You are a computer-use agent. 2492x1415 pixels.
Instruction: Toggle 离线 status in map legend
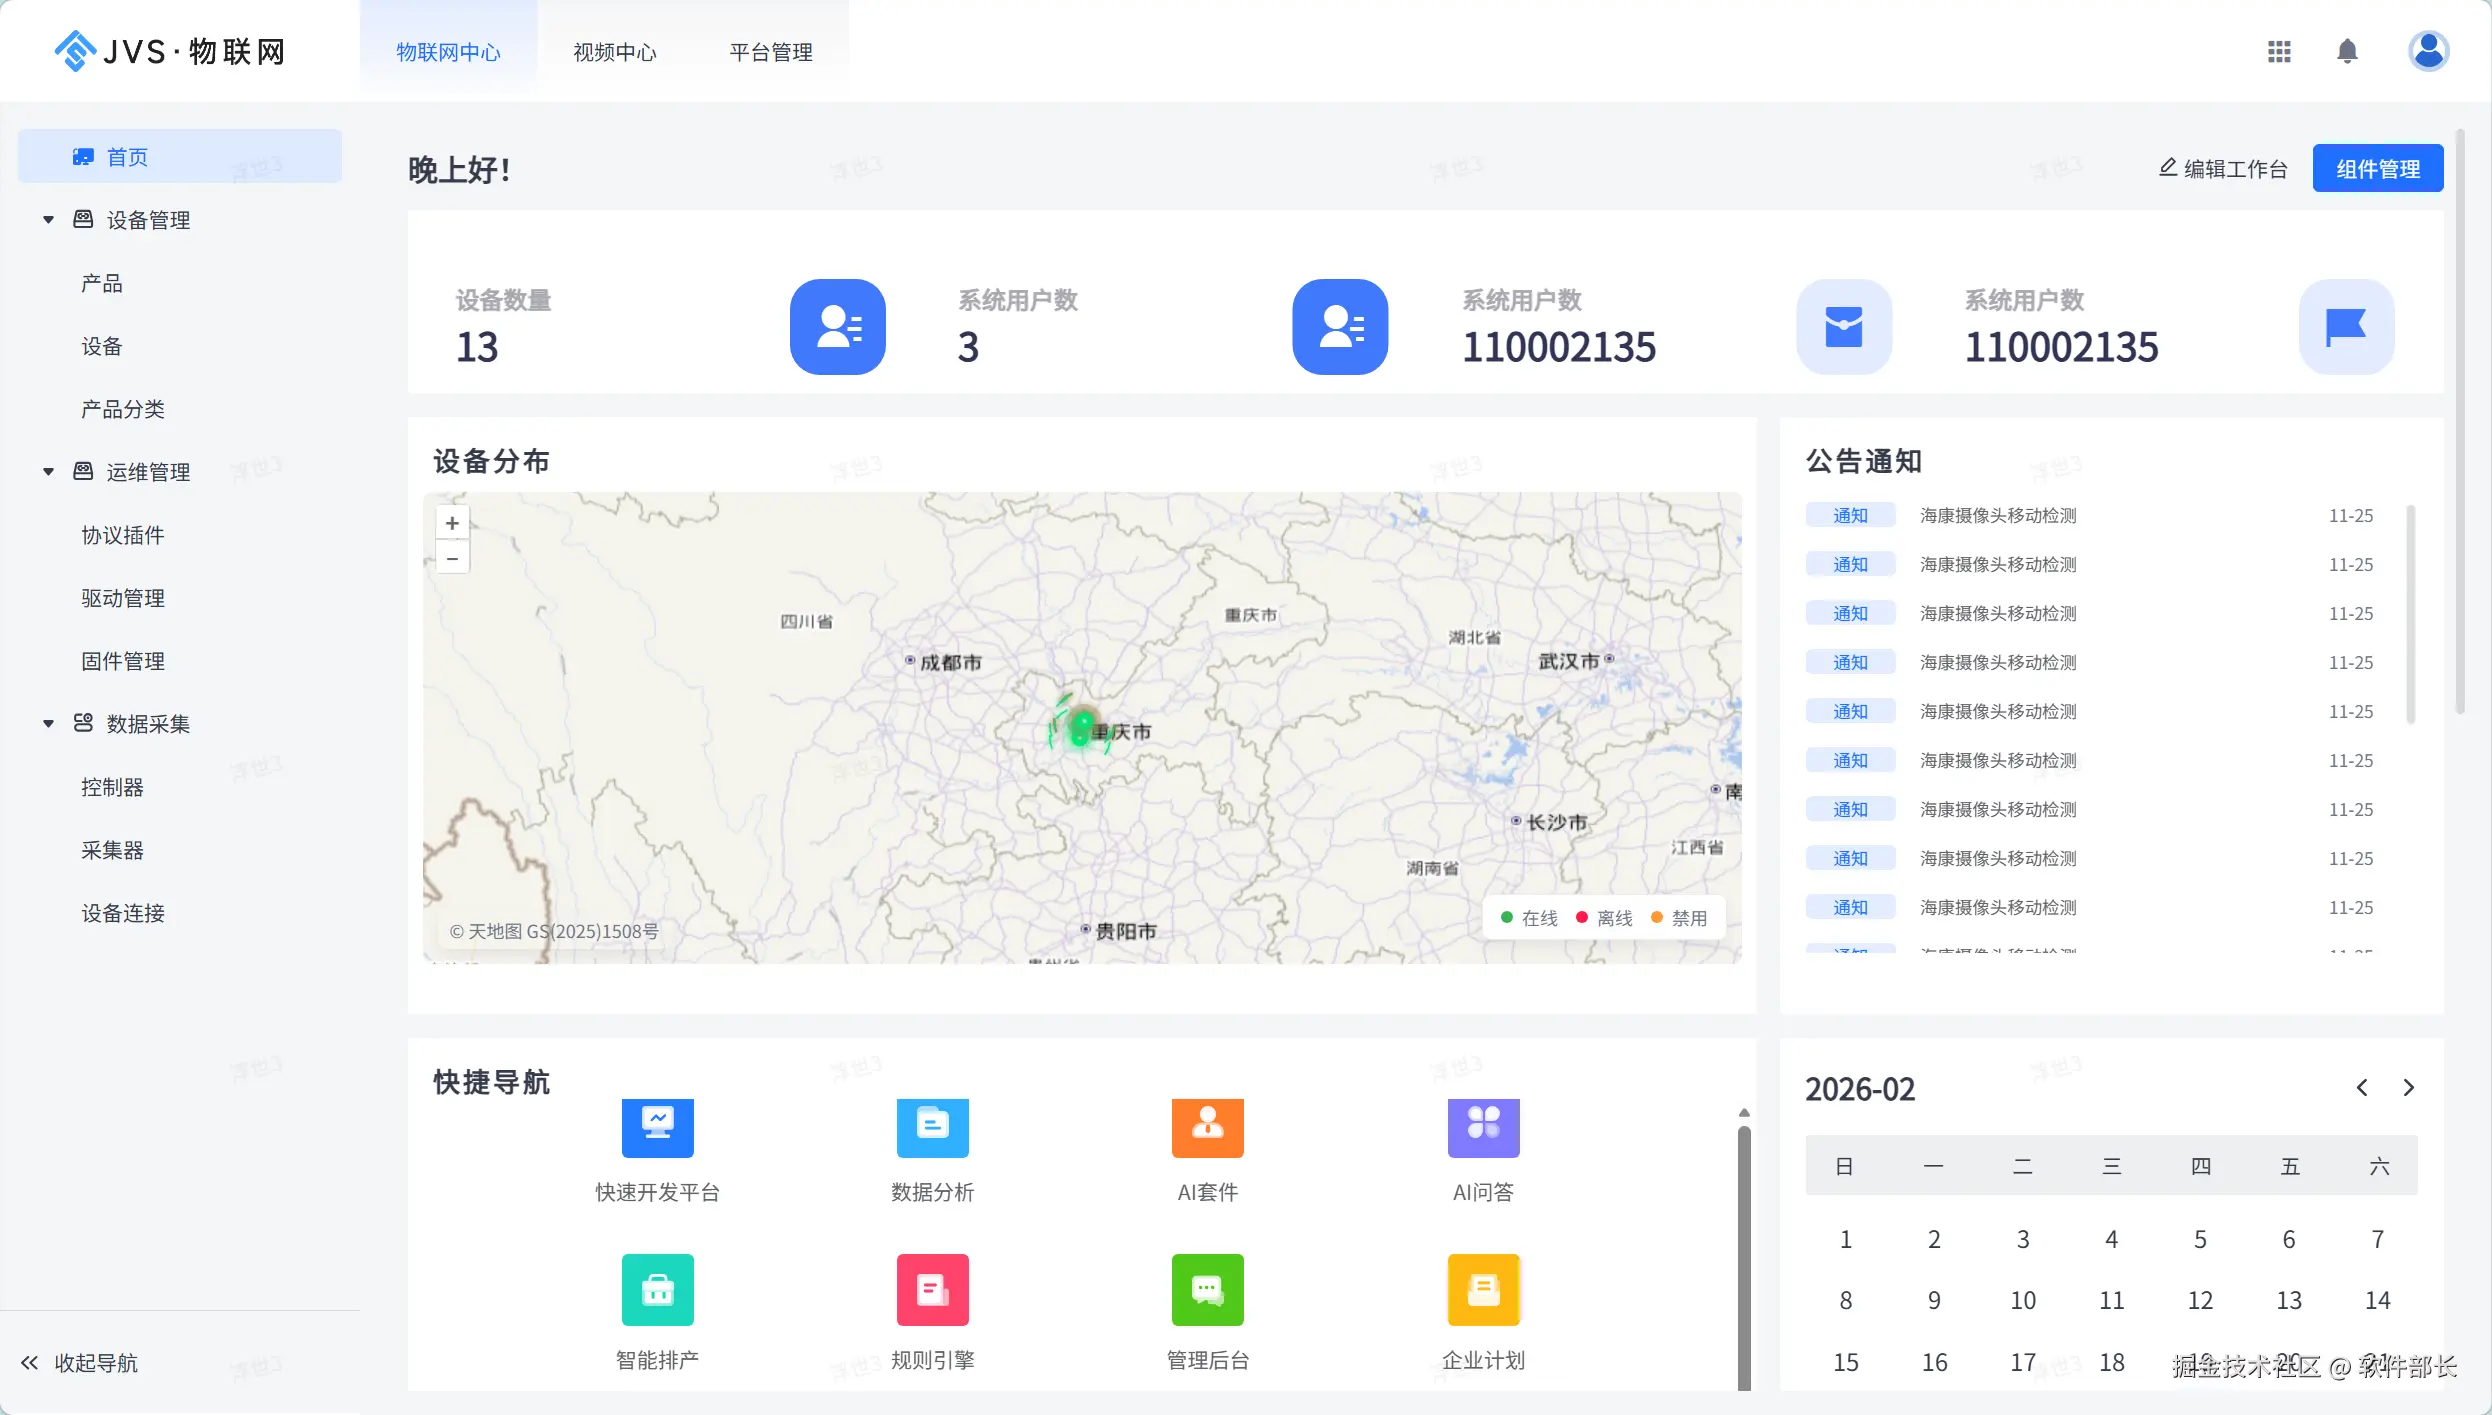[1604, 918]
